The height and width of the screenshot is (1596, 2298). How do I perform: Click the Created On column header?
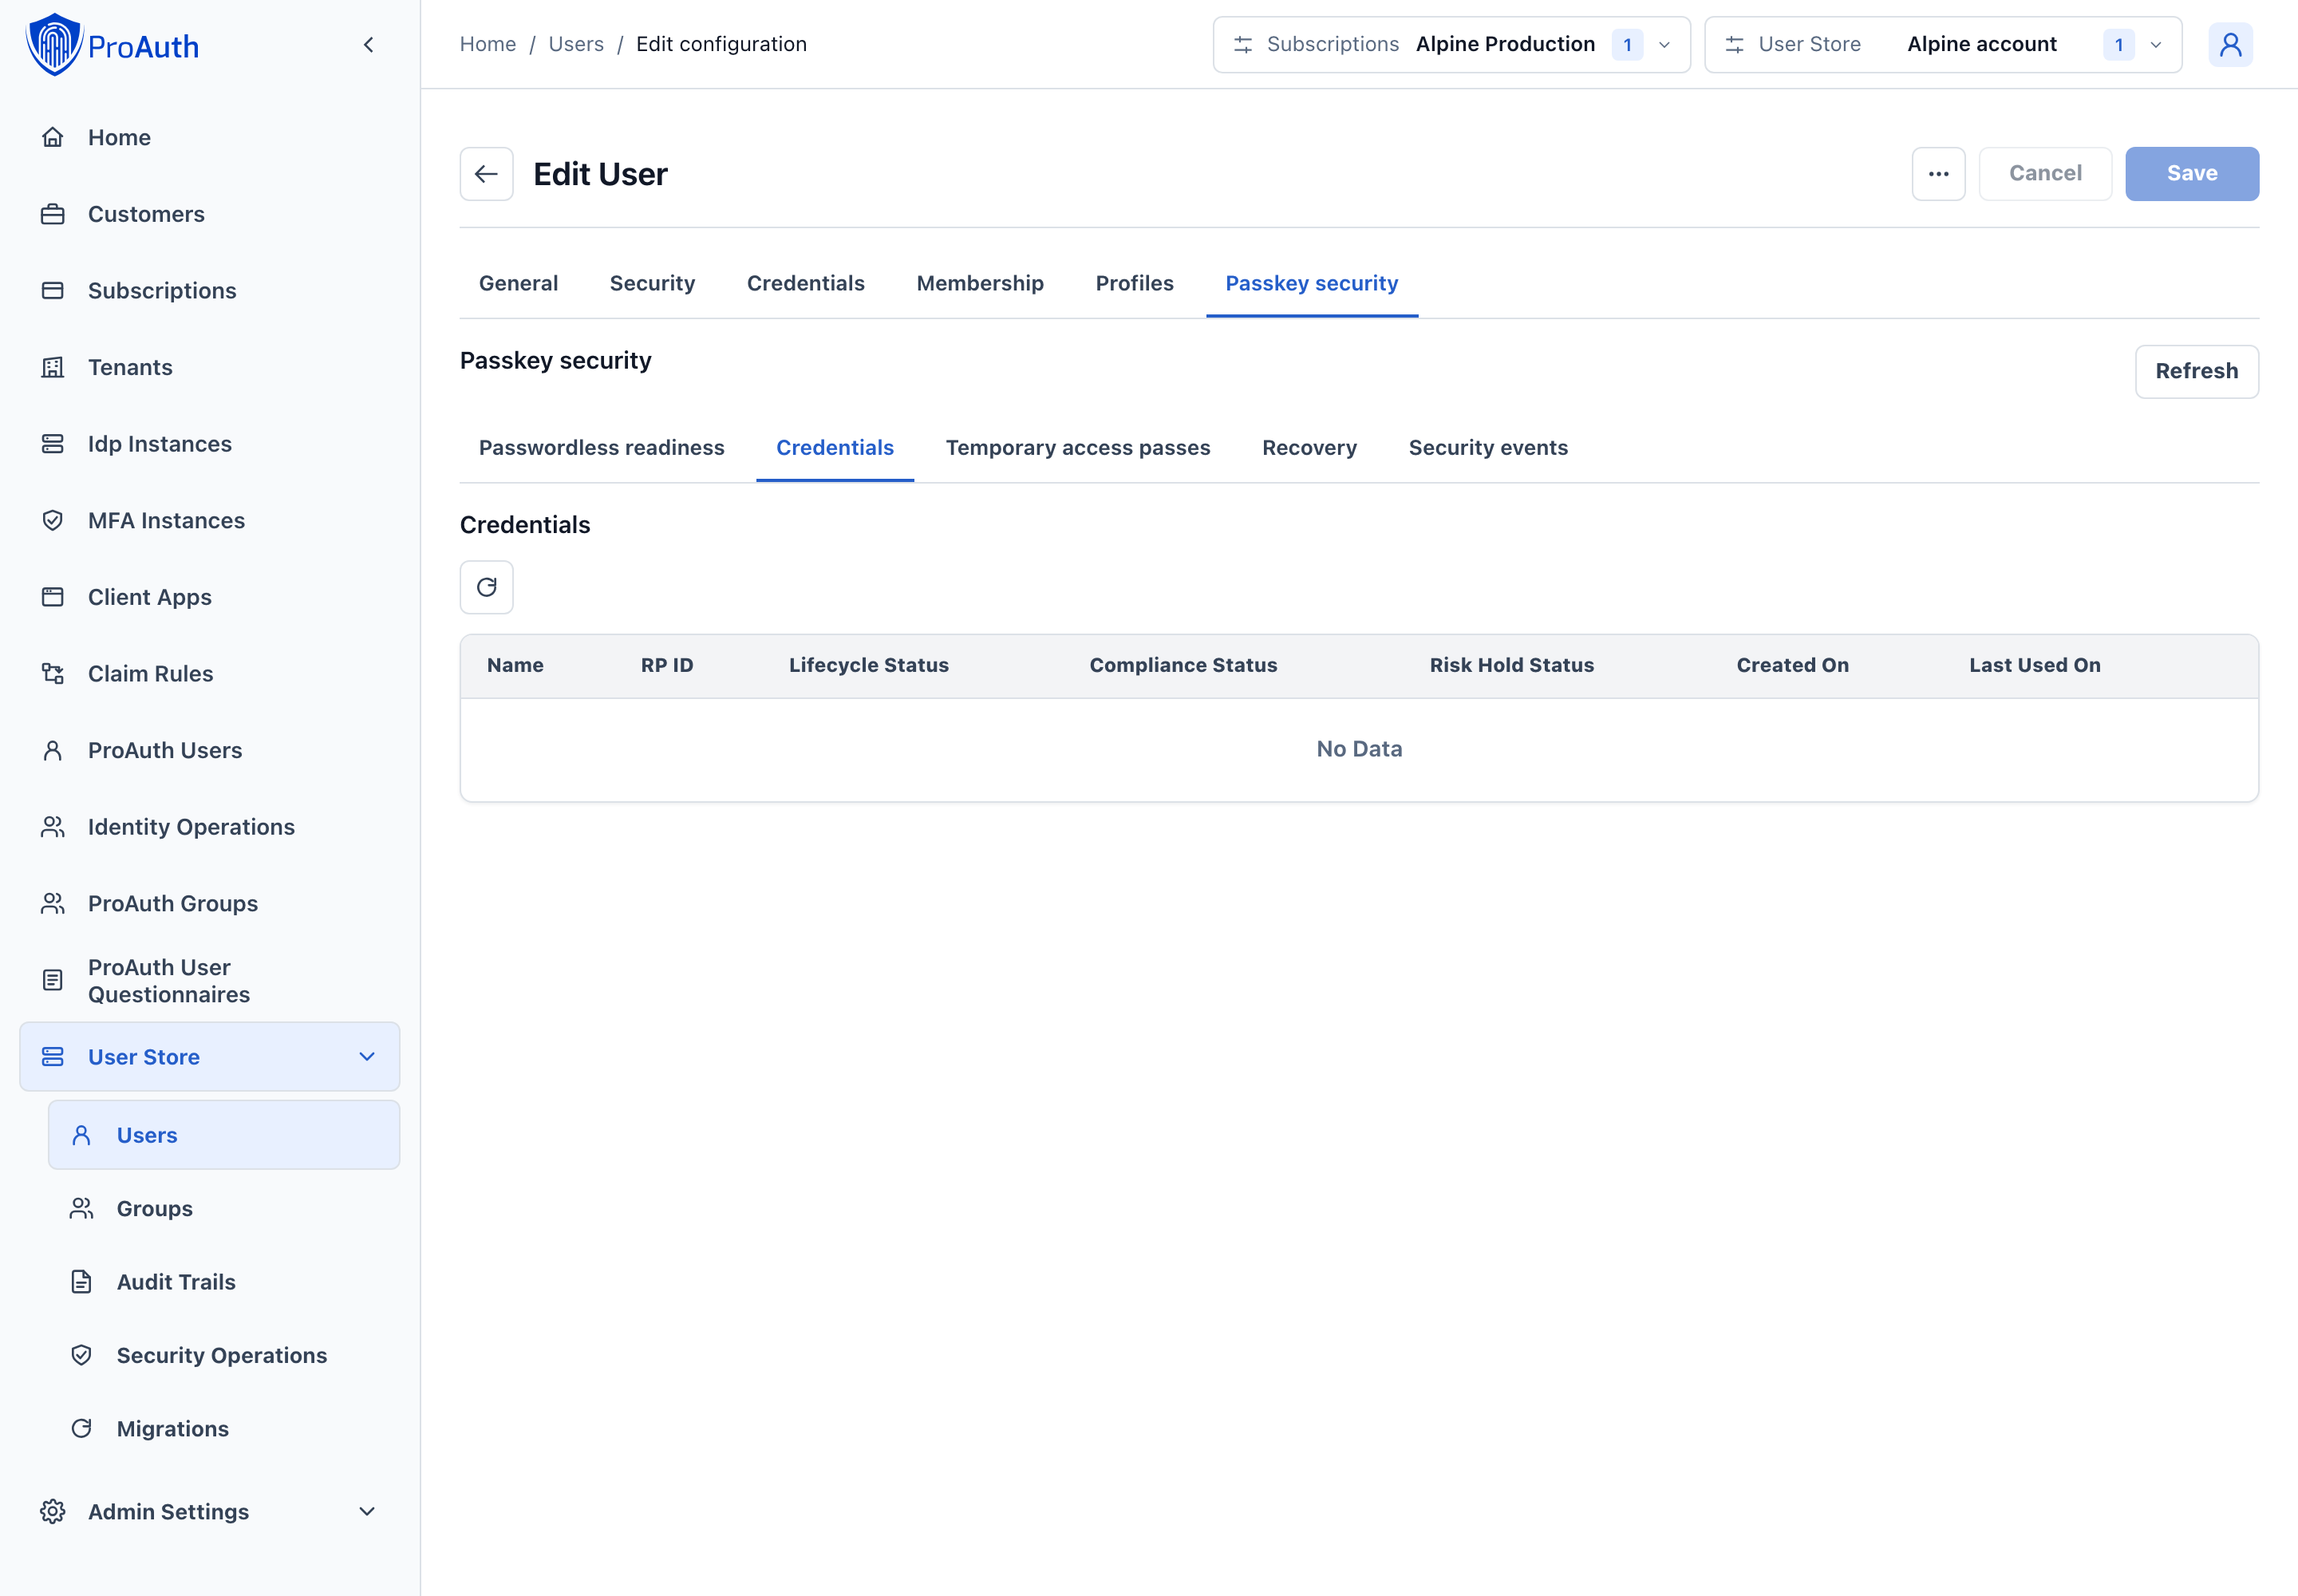point(1792,665)
